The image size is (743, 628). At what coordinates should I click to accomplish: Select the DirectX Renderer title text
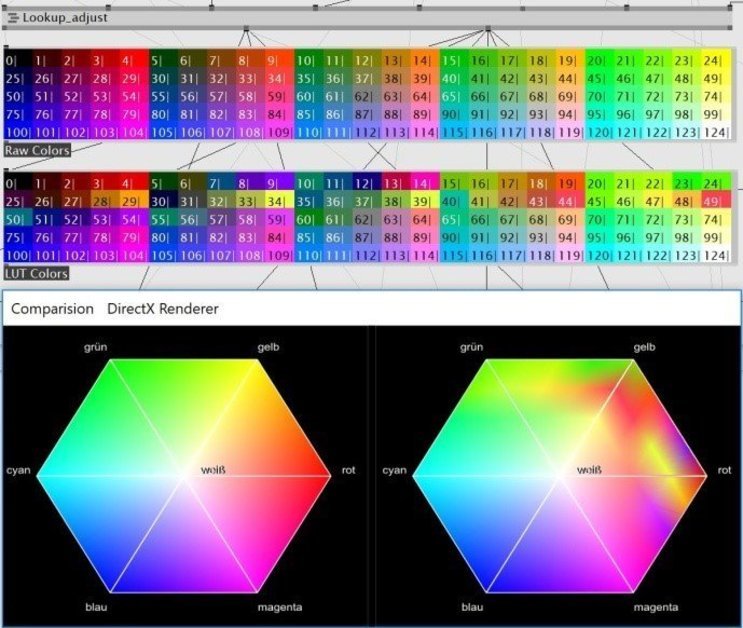click(163, 309)
